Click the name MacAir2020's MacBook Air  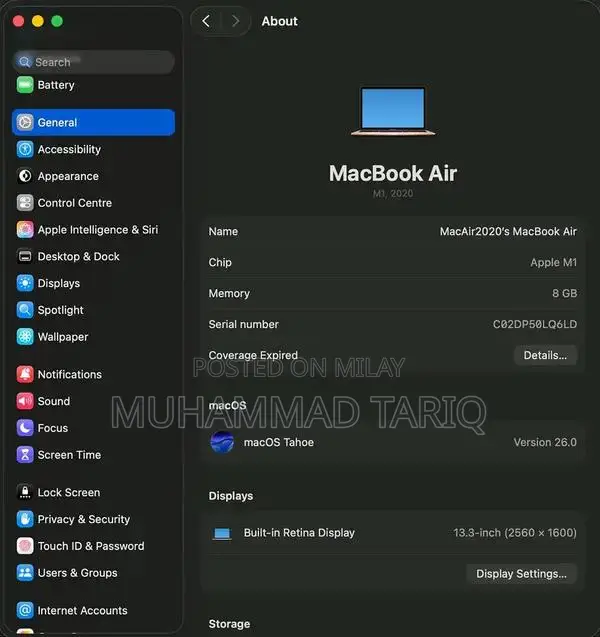coord(508,232)
